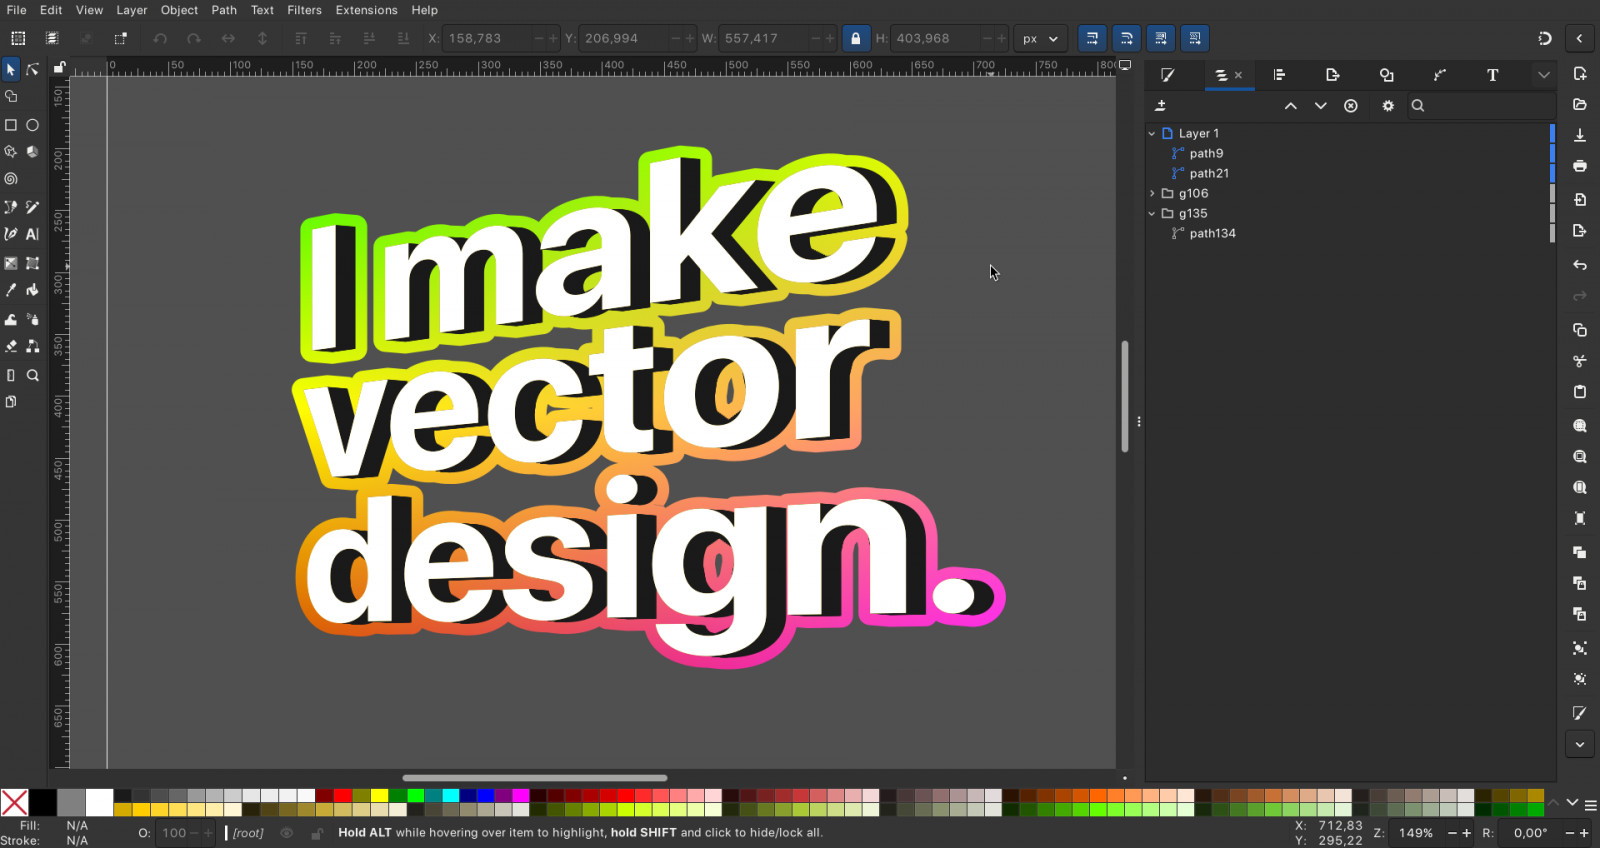Viewport: 1600px width, 848px height.
Task: Select the Zoom tool magnifier
Action: [32, 376]
